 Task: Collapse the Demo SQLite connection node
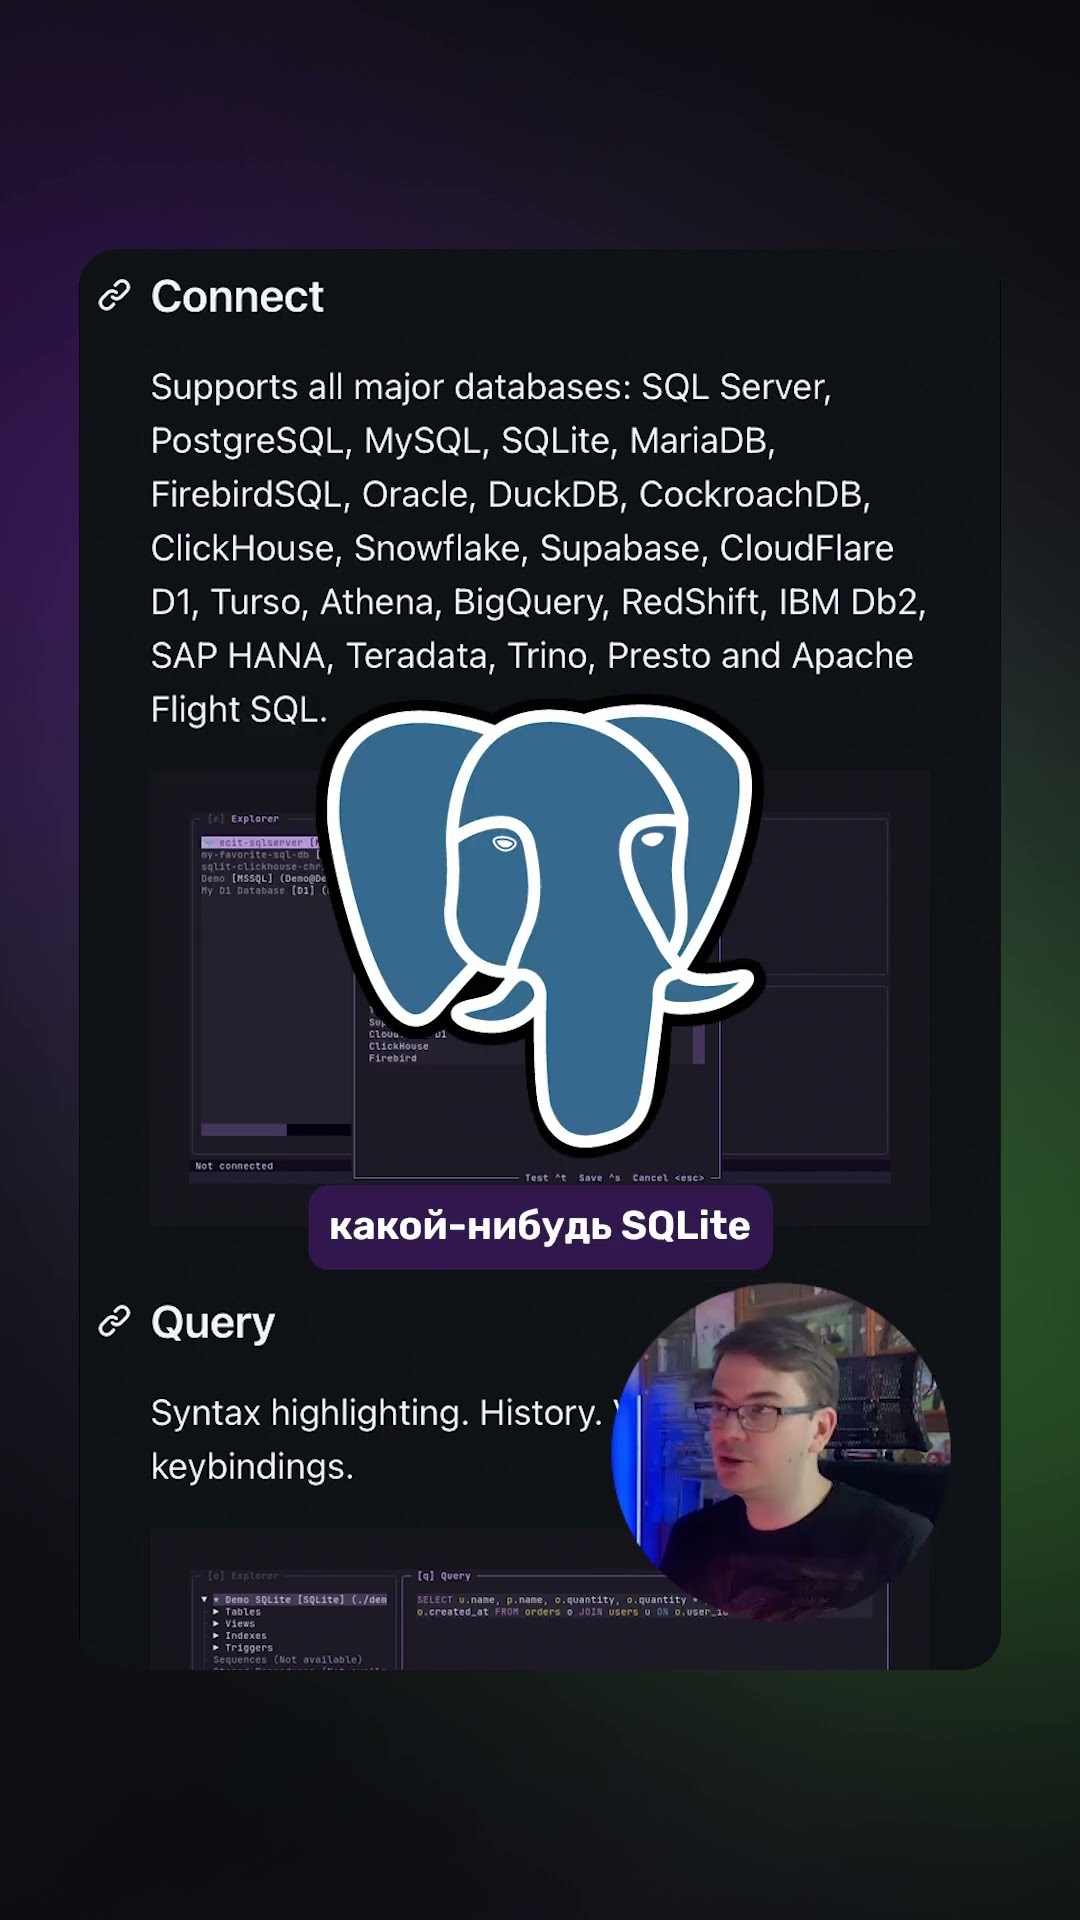(x=205, y=1600)
